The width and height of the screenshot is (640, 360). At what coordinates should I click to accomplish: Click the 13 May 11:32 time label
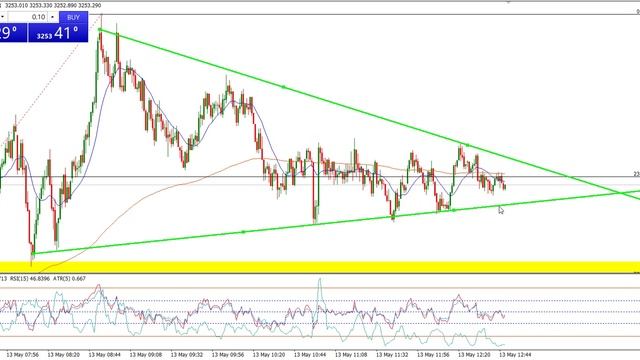[392, 355]
